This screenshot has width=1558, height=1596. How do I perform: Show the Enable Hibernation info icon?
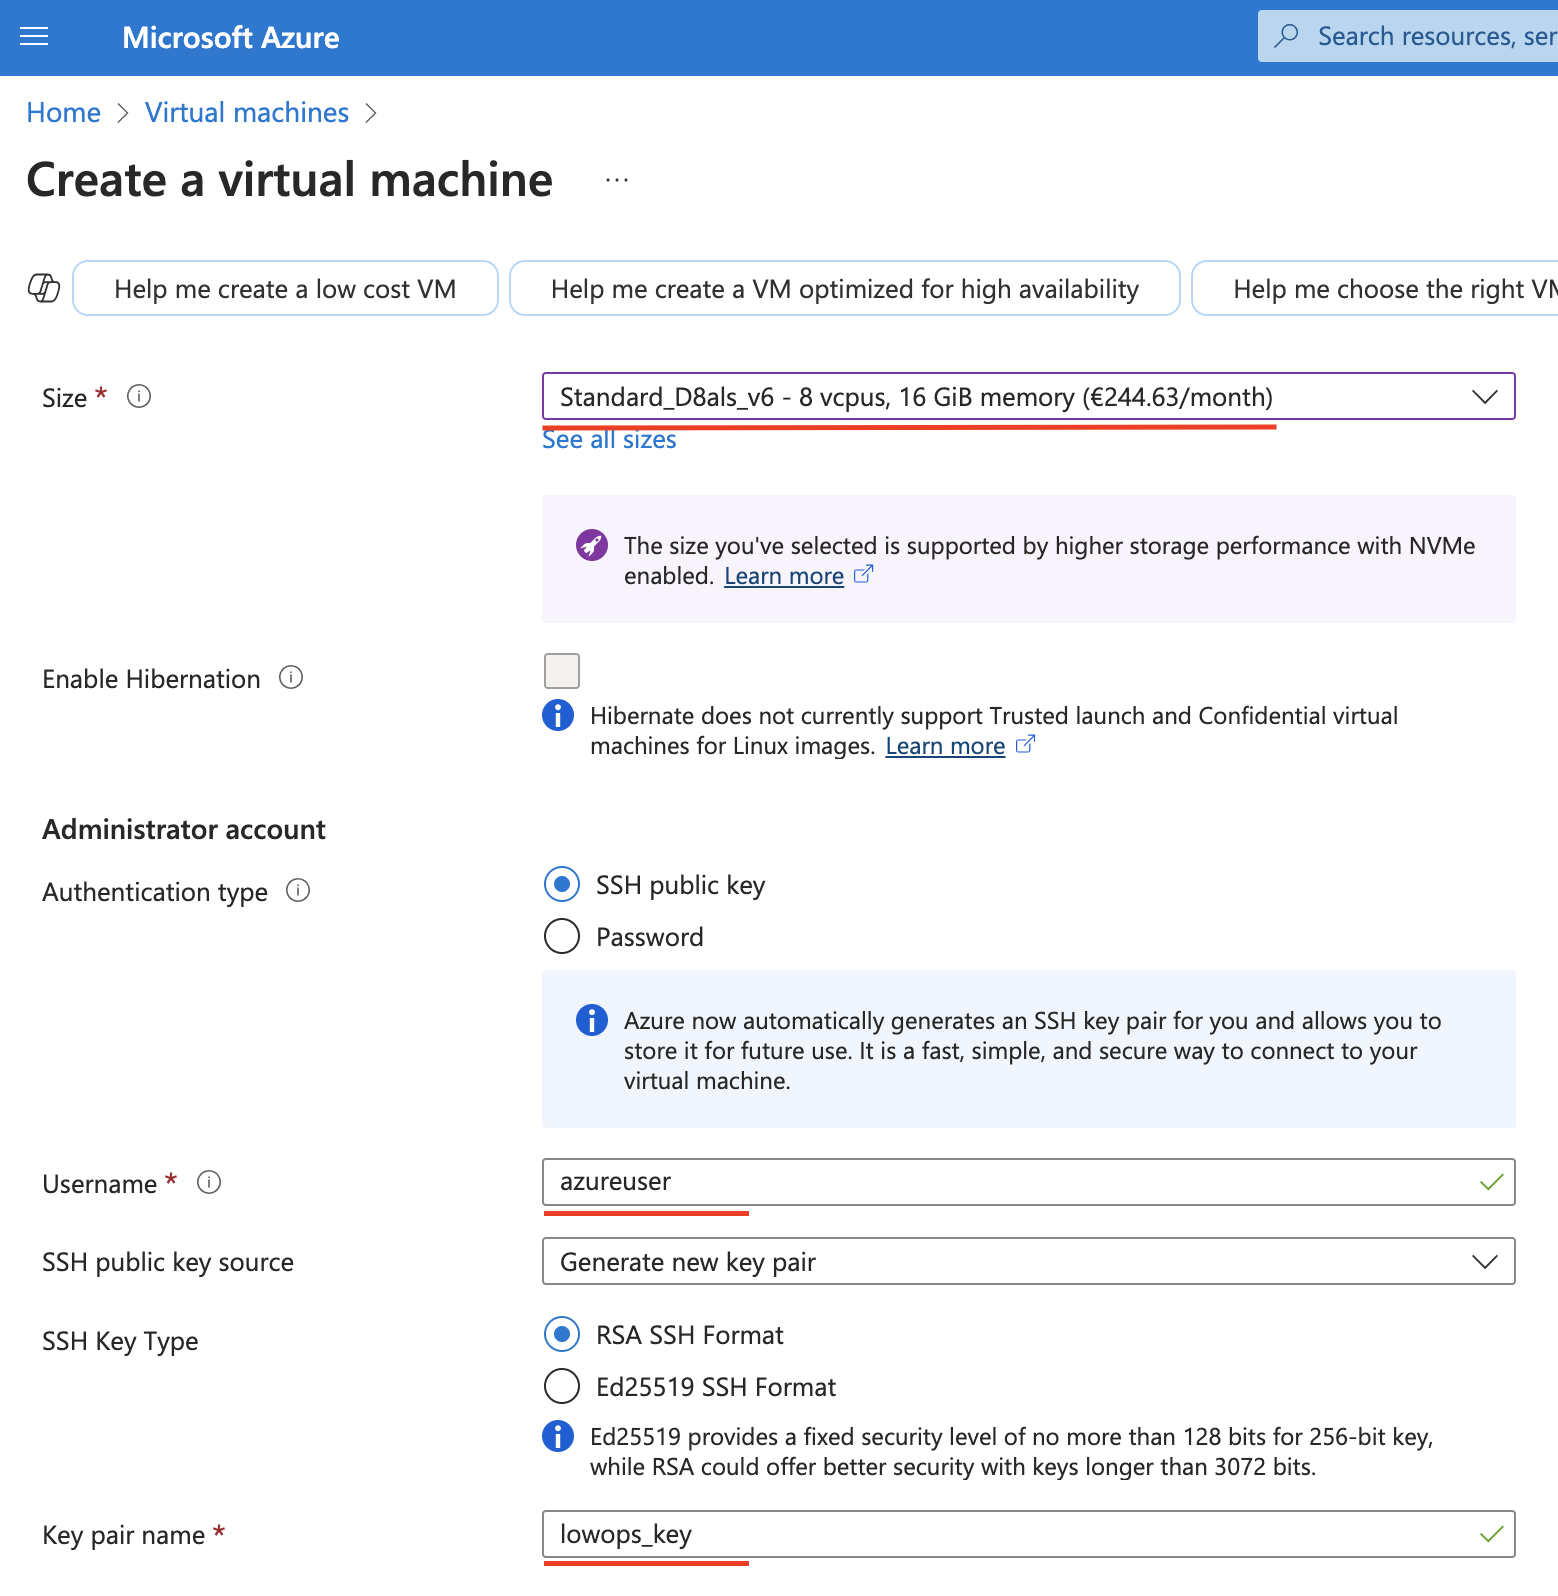pos(291,677)
